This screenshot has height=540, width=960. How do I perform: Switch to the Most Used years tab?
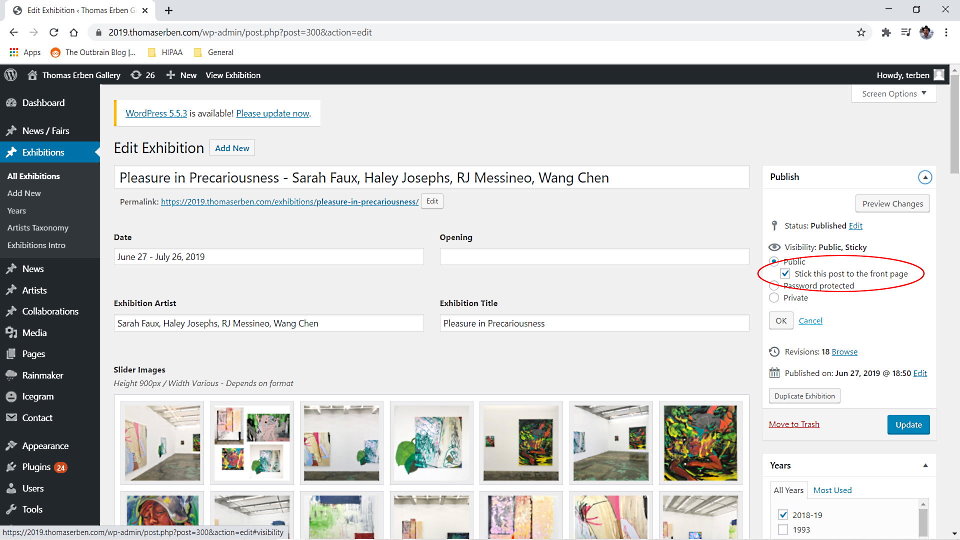pyautogui.click(x=832, y=490)
